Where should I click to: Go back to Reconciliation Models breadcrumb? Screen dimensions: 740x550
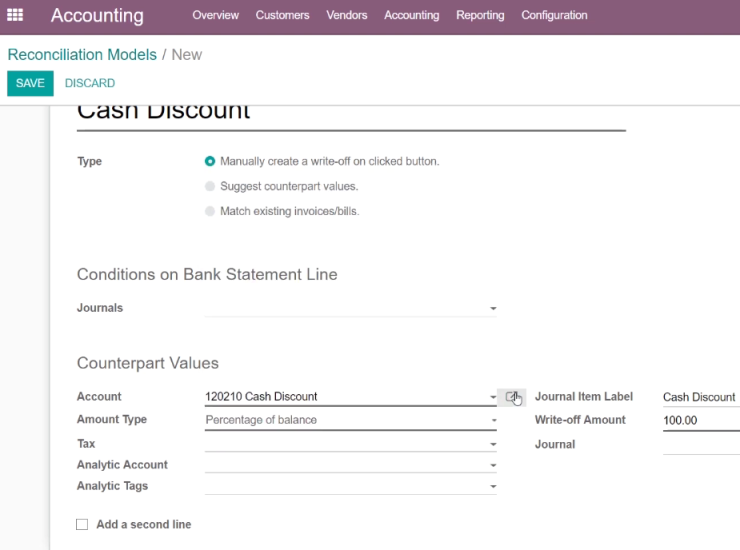[x=82, y=55]
